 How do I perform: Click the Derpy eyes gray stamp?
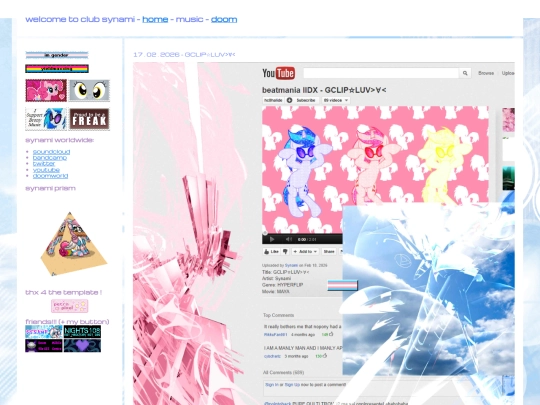click(x=89, y=90)
